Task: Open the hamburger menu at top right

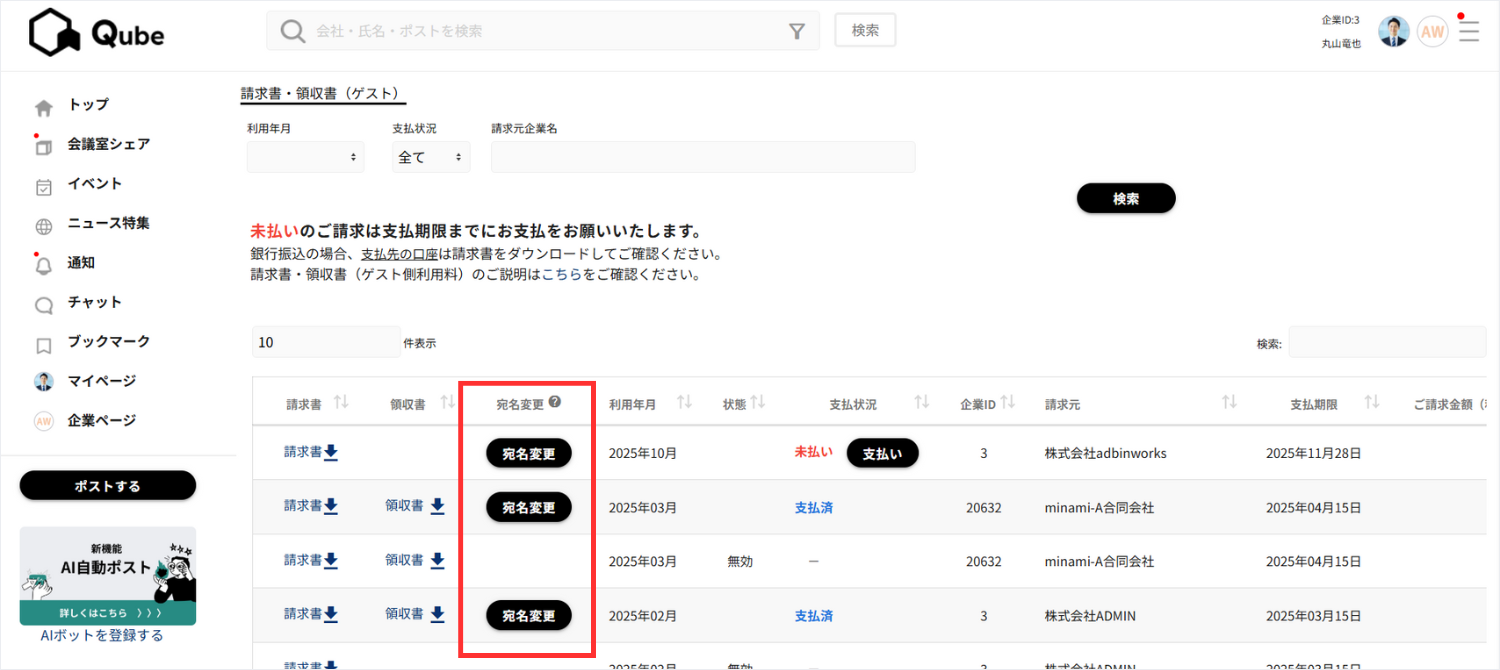Action: pyautogui.click(x=1467, y=31)
